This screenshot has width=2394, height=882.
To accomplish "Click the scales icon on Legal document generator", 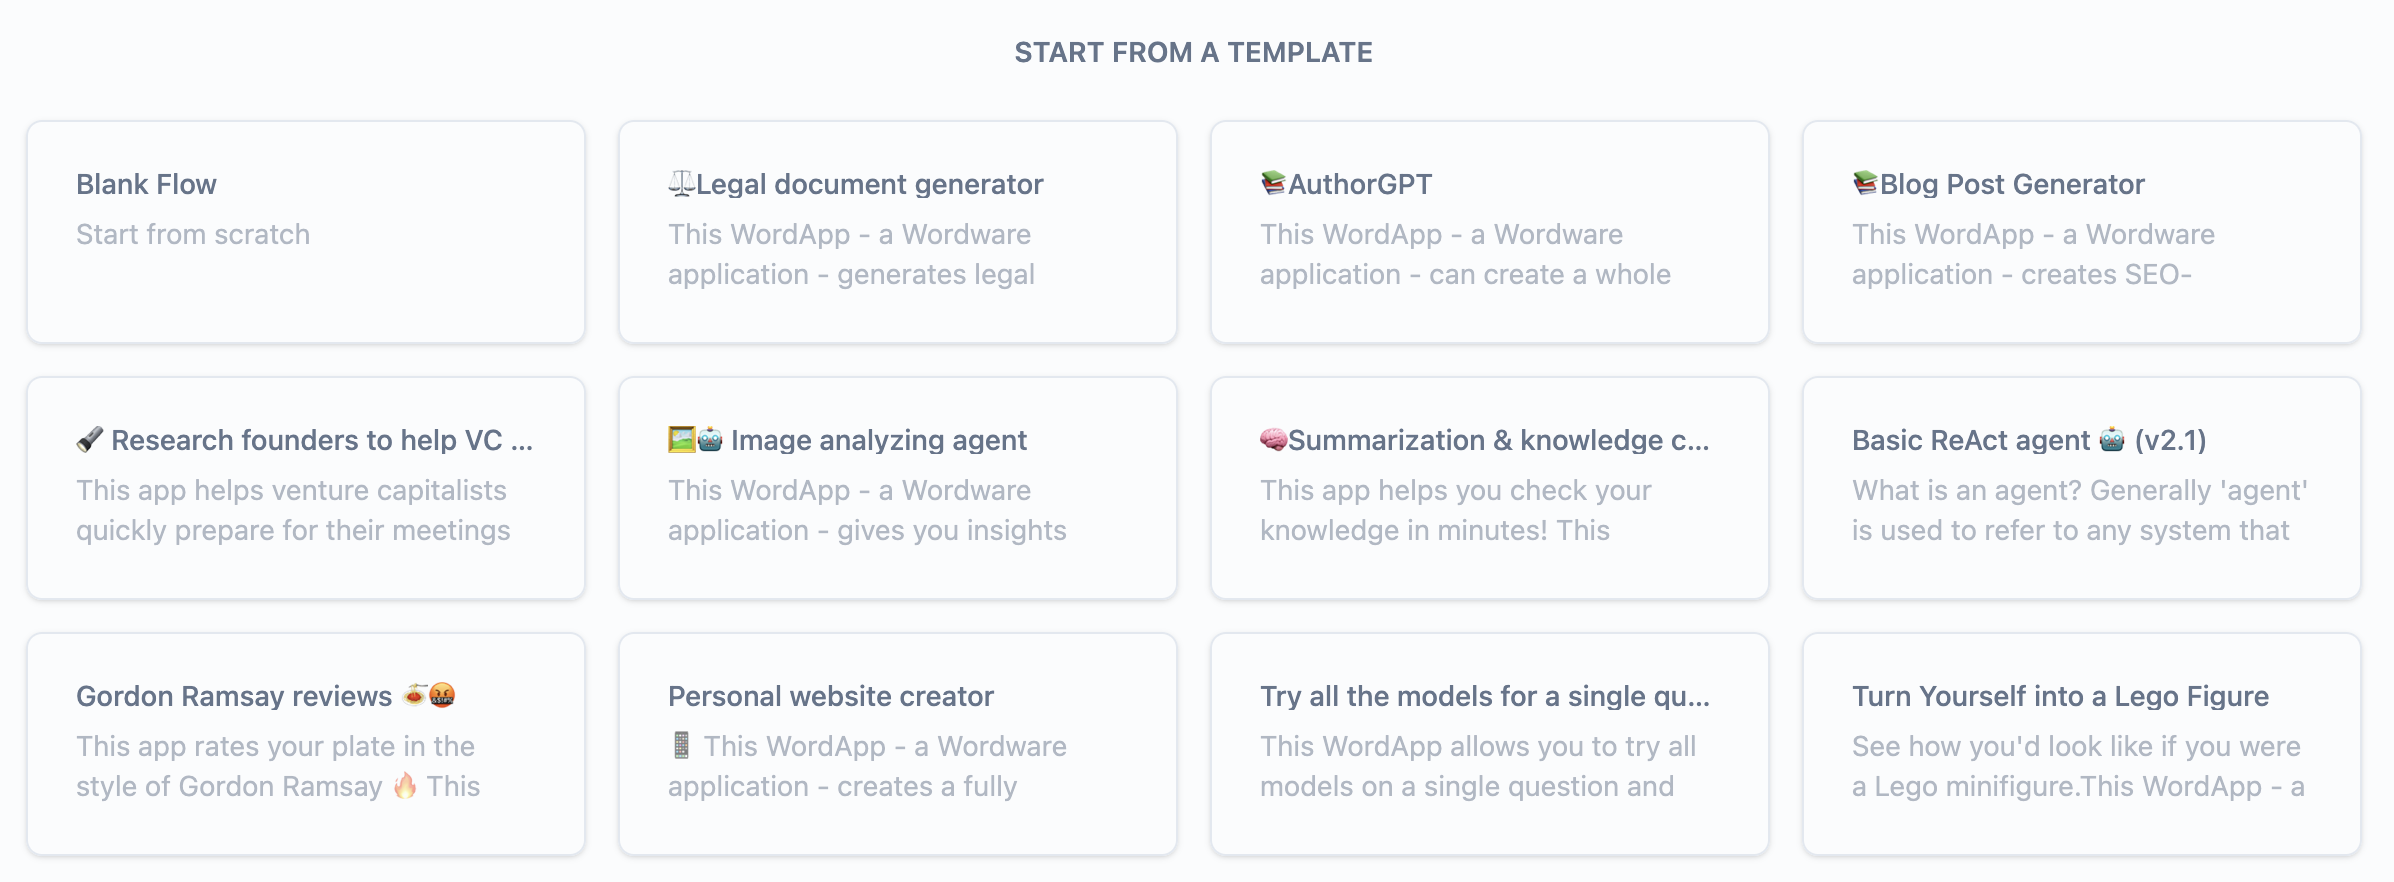I will click(x=681, y=183).
